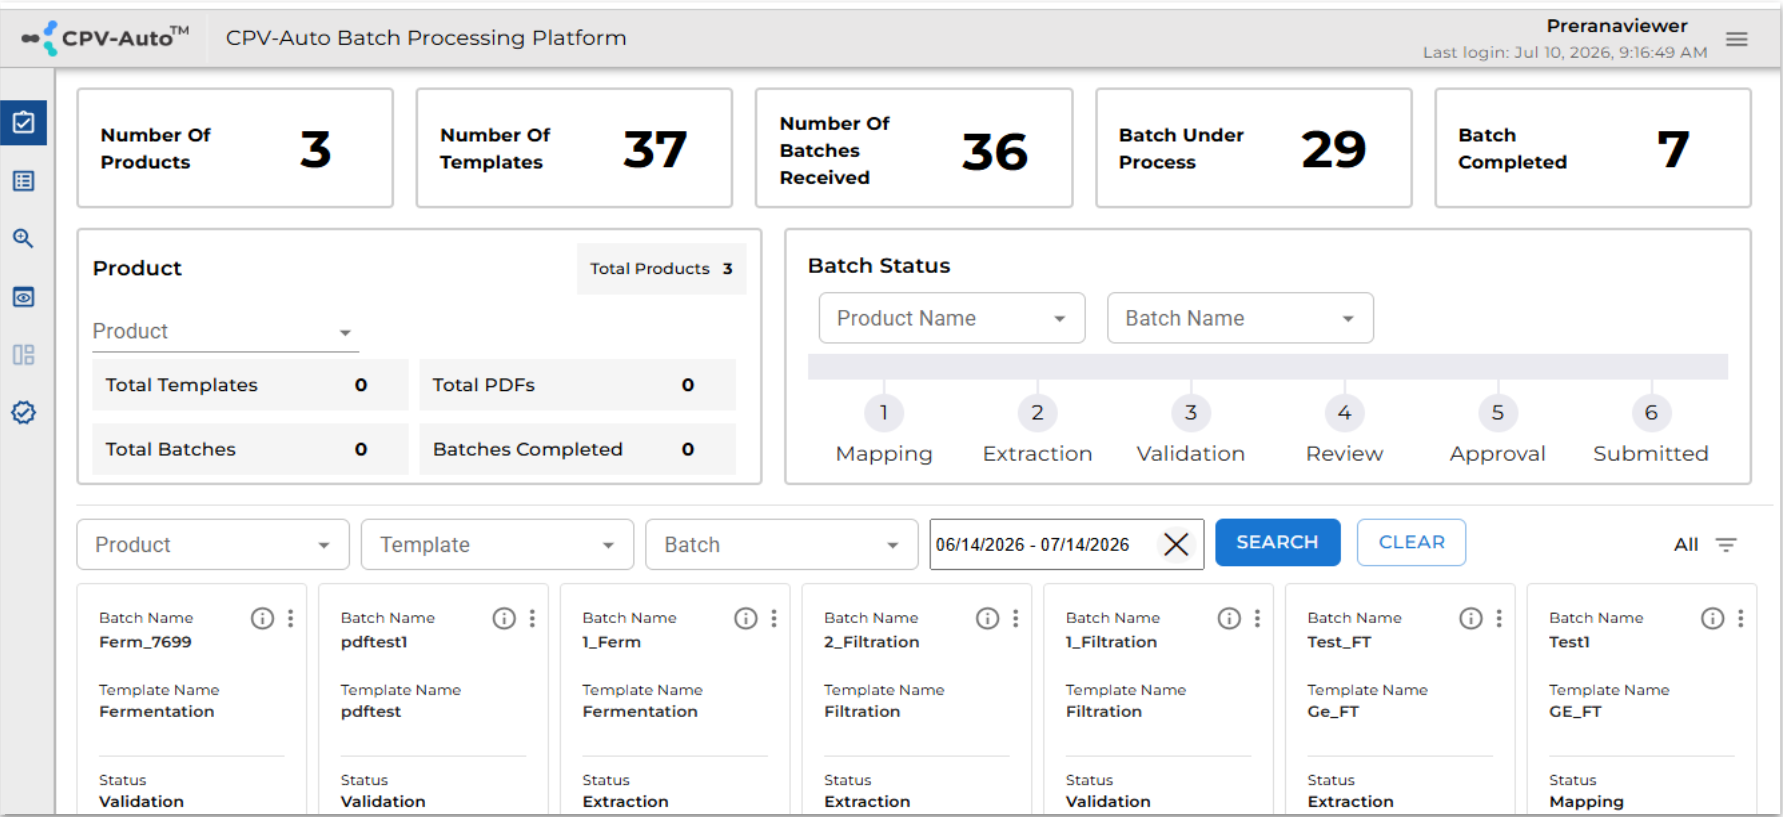1783x817 pixels.
Task: Open more options for batch 1_Ferm
Action: tap(774, 618)
